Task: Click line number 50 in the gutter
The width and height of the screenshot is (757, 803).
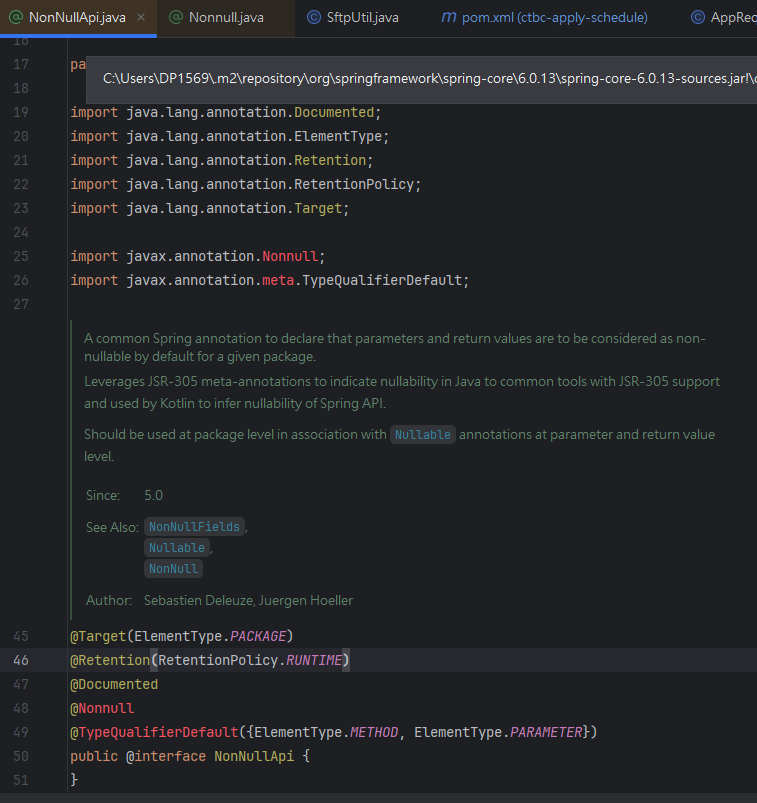Action: [21, 756]
